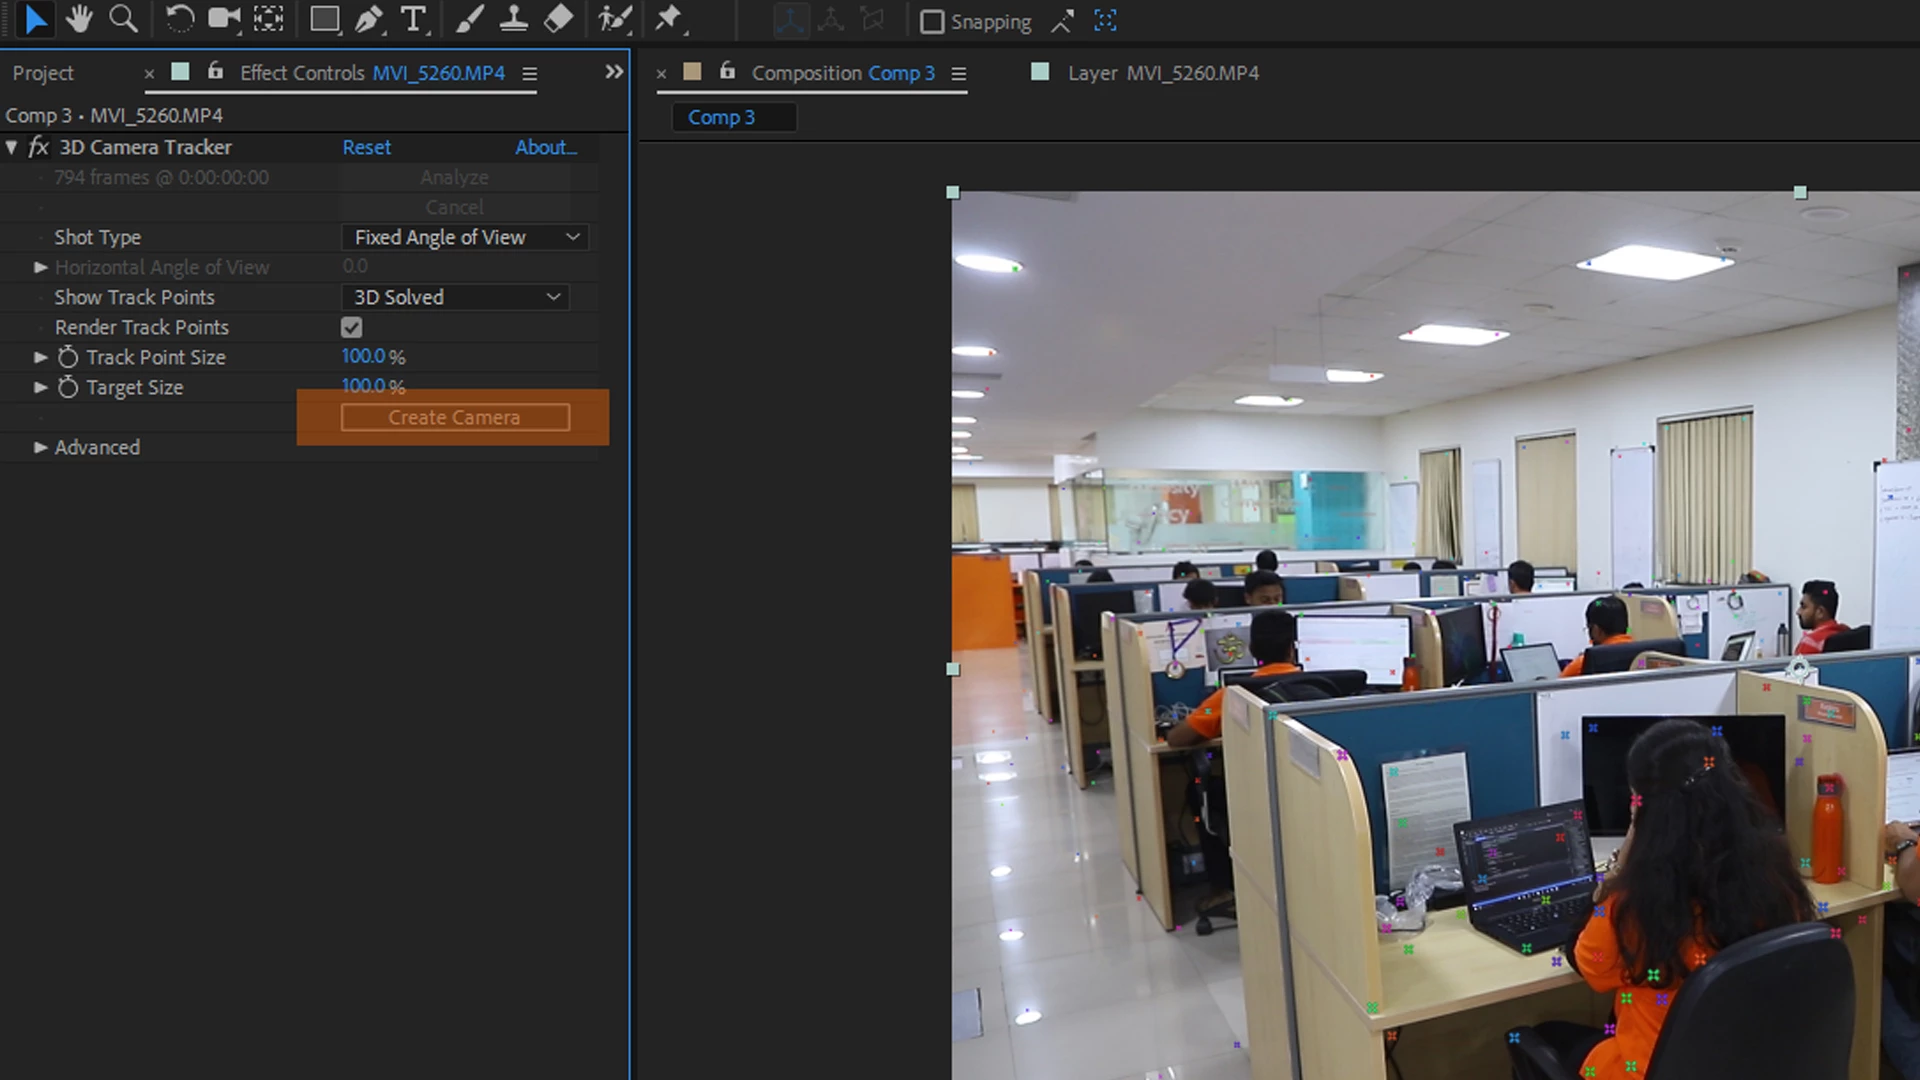Open Show Track Points dropdown
Image resolution: width=1920 pixels, height=1080 pixels.
(x=455, y=297)
